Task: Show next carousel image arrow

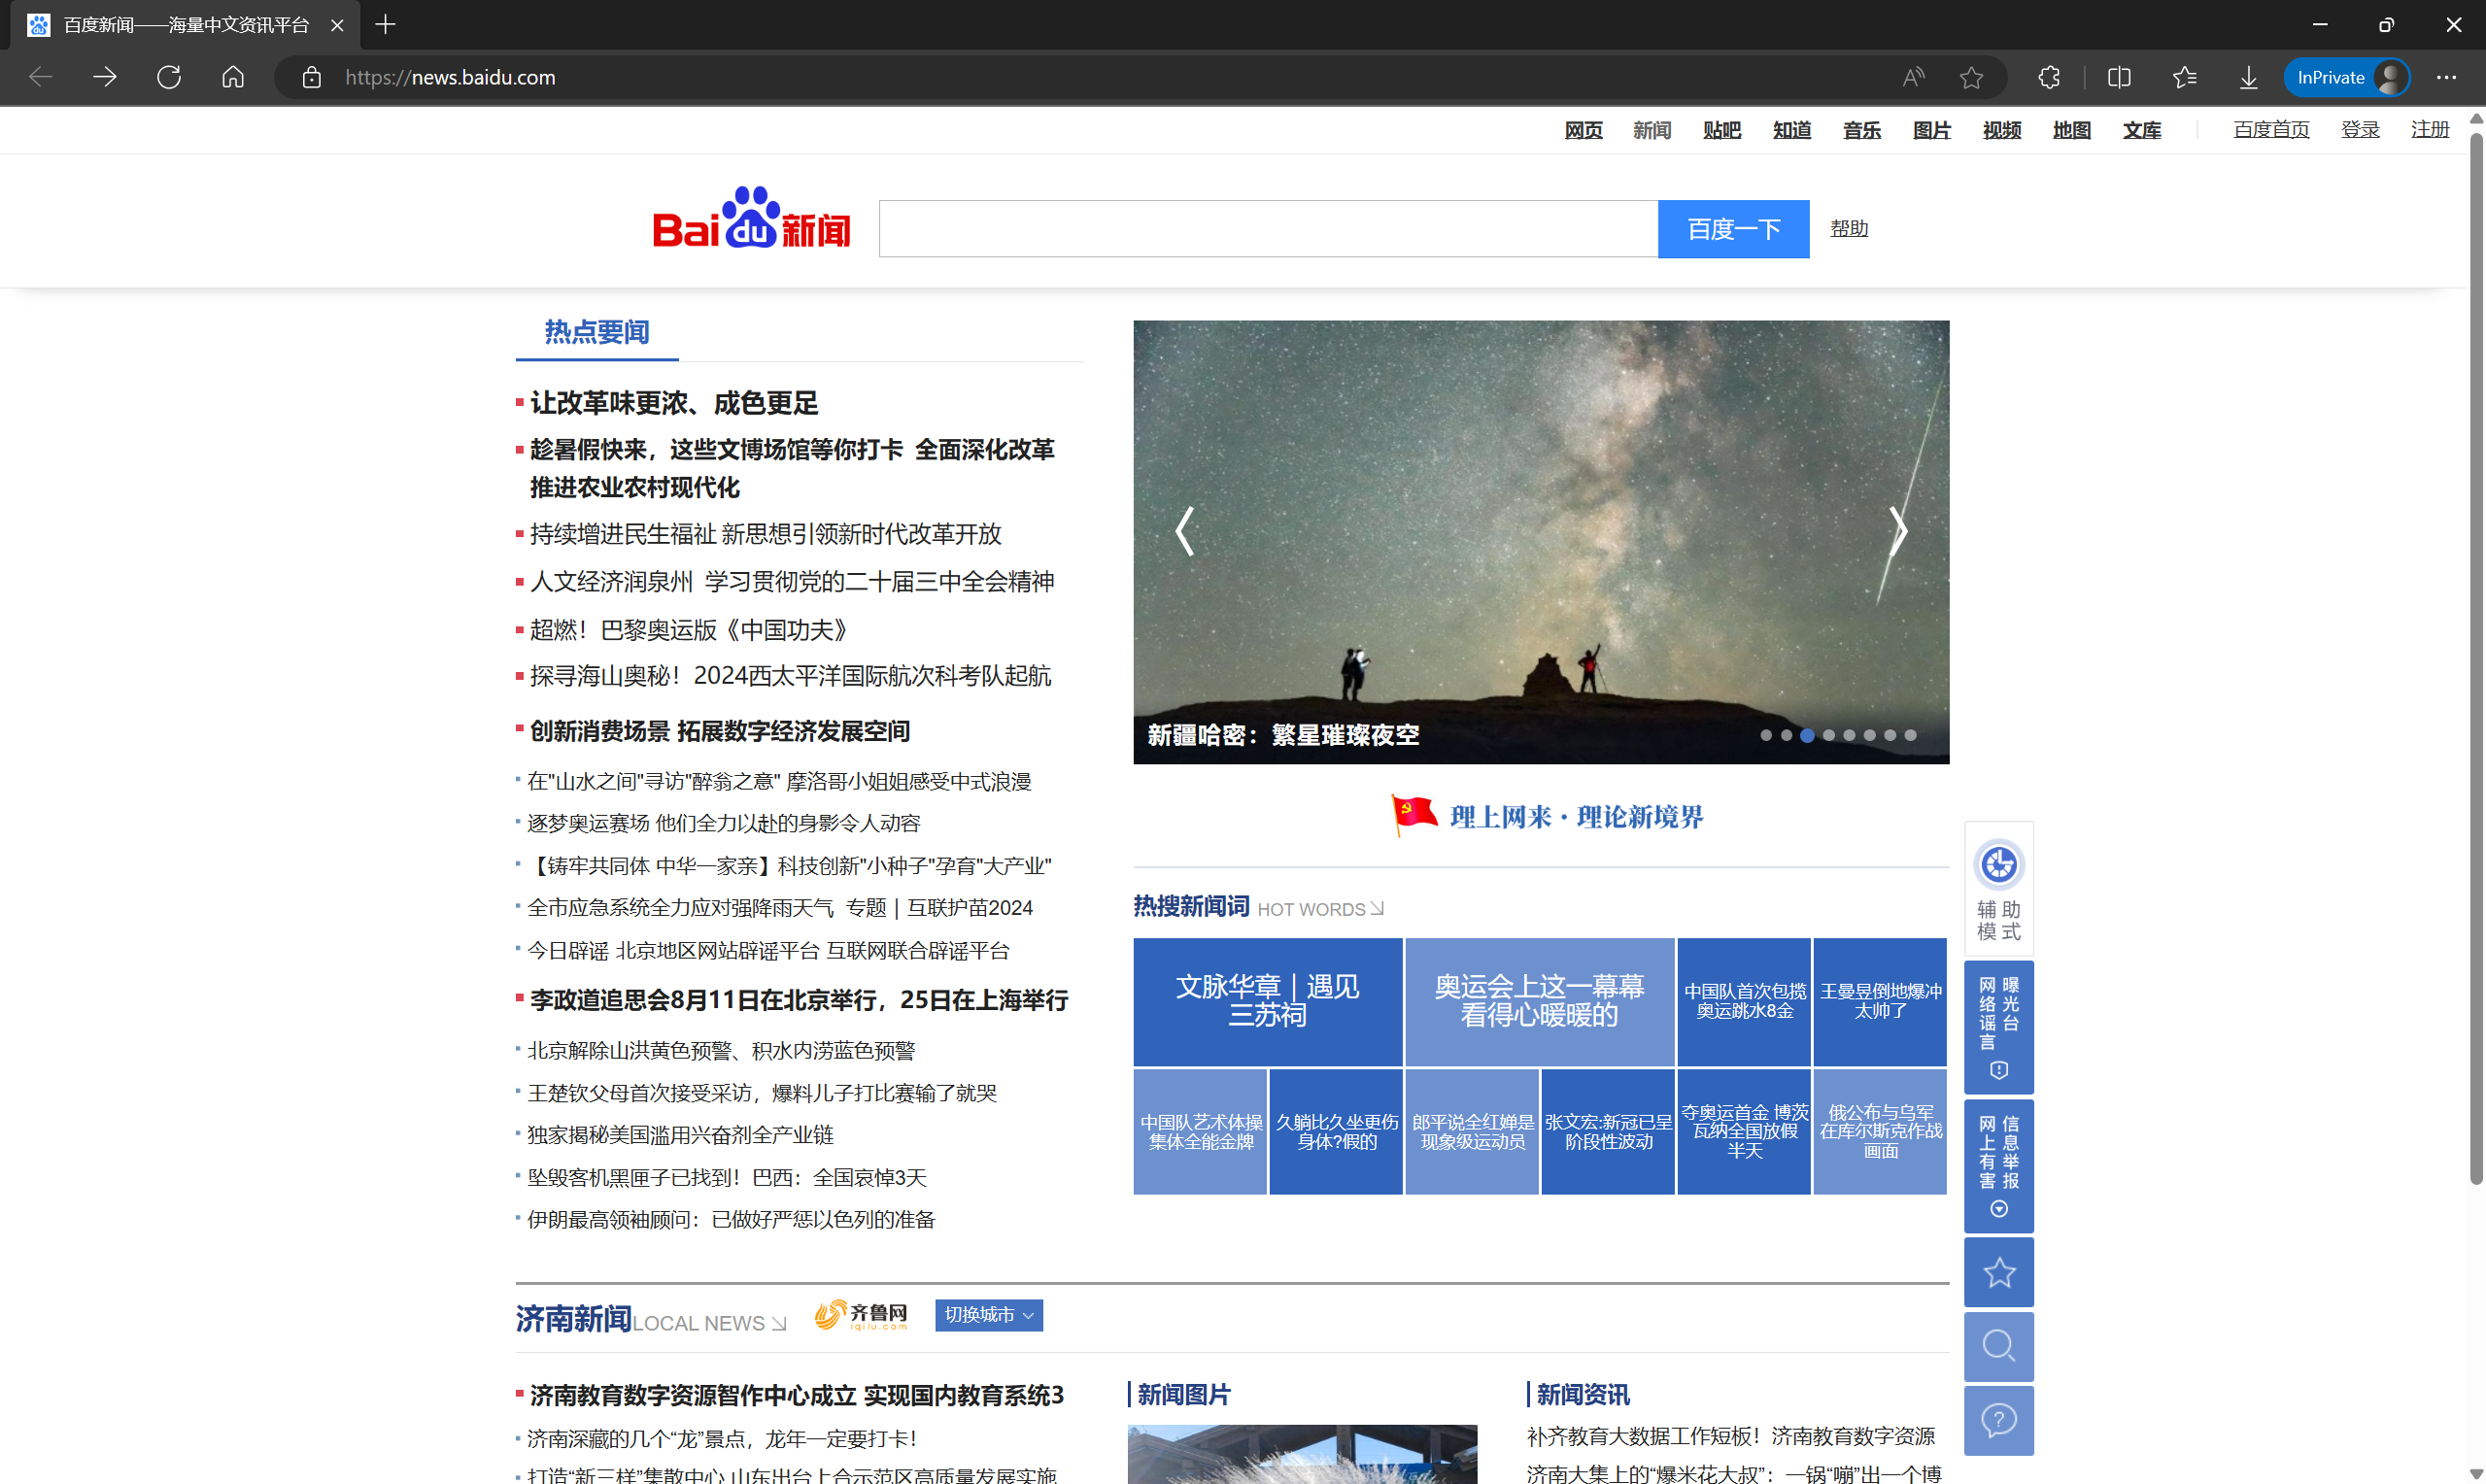Action: tap(1898, 531)
